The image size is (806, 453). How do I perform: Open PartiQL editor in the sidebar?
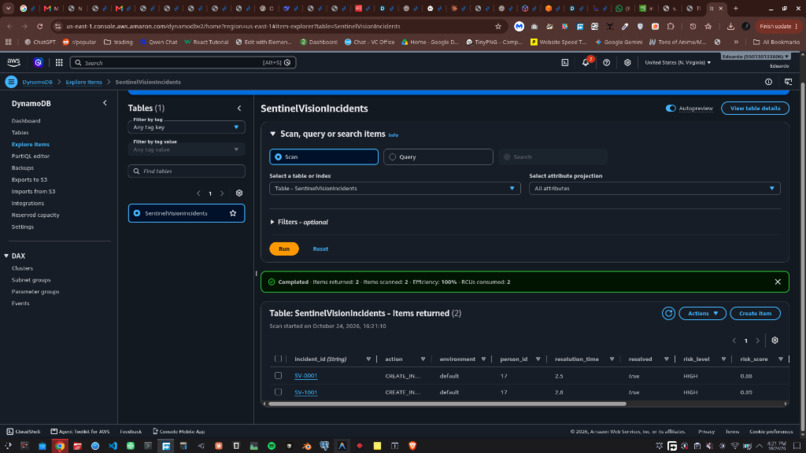30,156
